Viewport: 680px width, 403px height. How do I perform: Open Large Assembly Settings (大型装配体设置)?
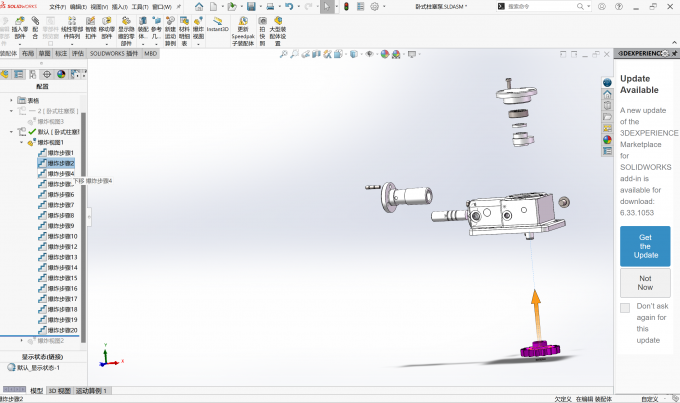[278, 31]
